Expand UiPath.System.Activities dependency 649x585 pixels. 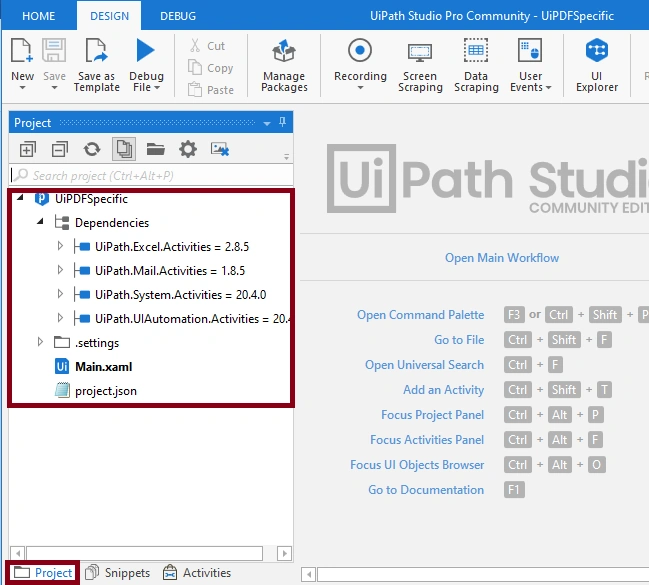tap(60, 294)
